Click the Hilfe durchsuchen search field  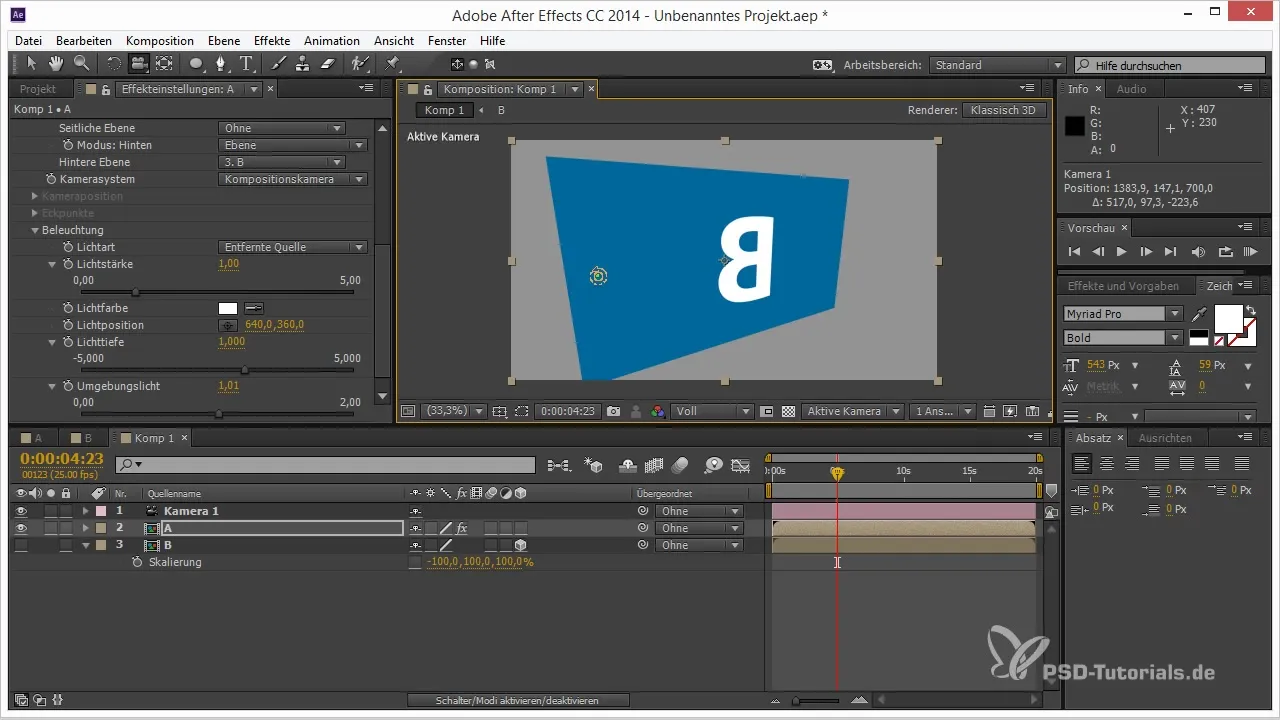pos(1170,65)
